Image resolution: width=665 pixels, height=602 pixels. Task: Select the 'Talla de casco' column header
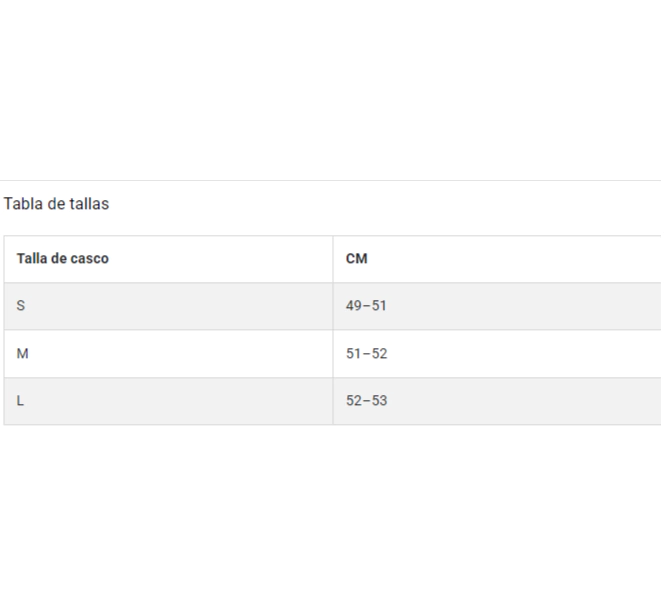pos(168,259)
